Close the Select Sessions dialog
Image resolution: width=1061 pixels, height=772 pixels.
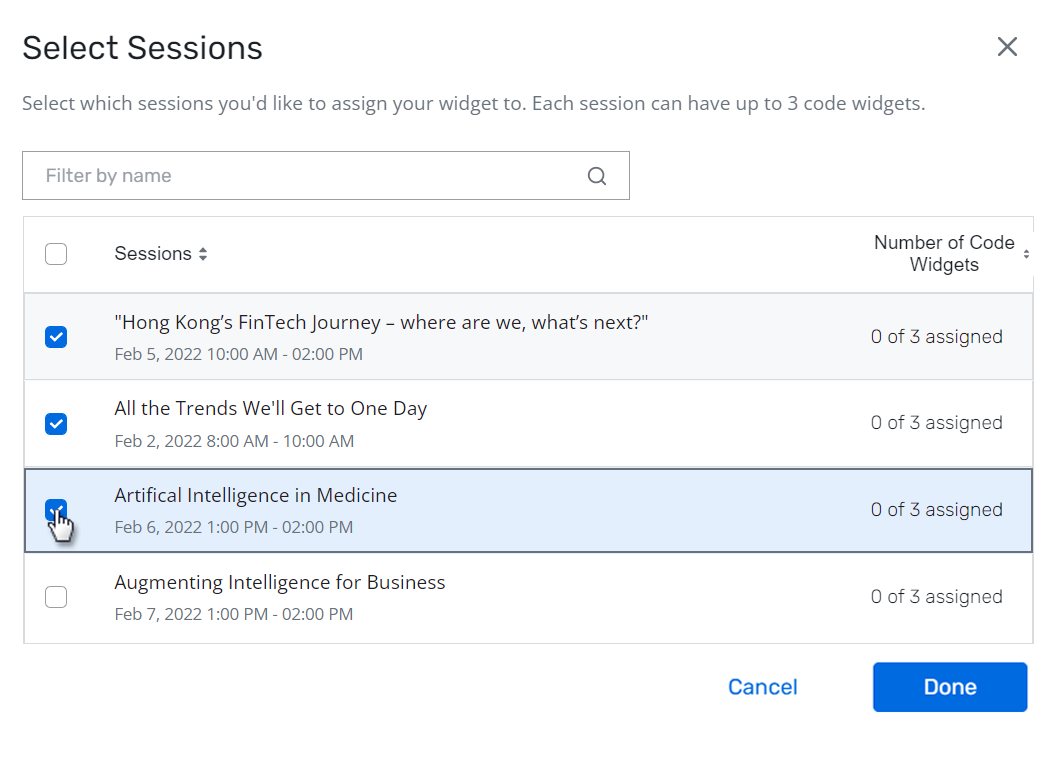(1007, 47)
